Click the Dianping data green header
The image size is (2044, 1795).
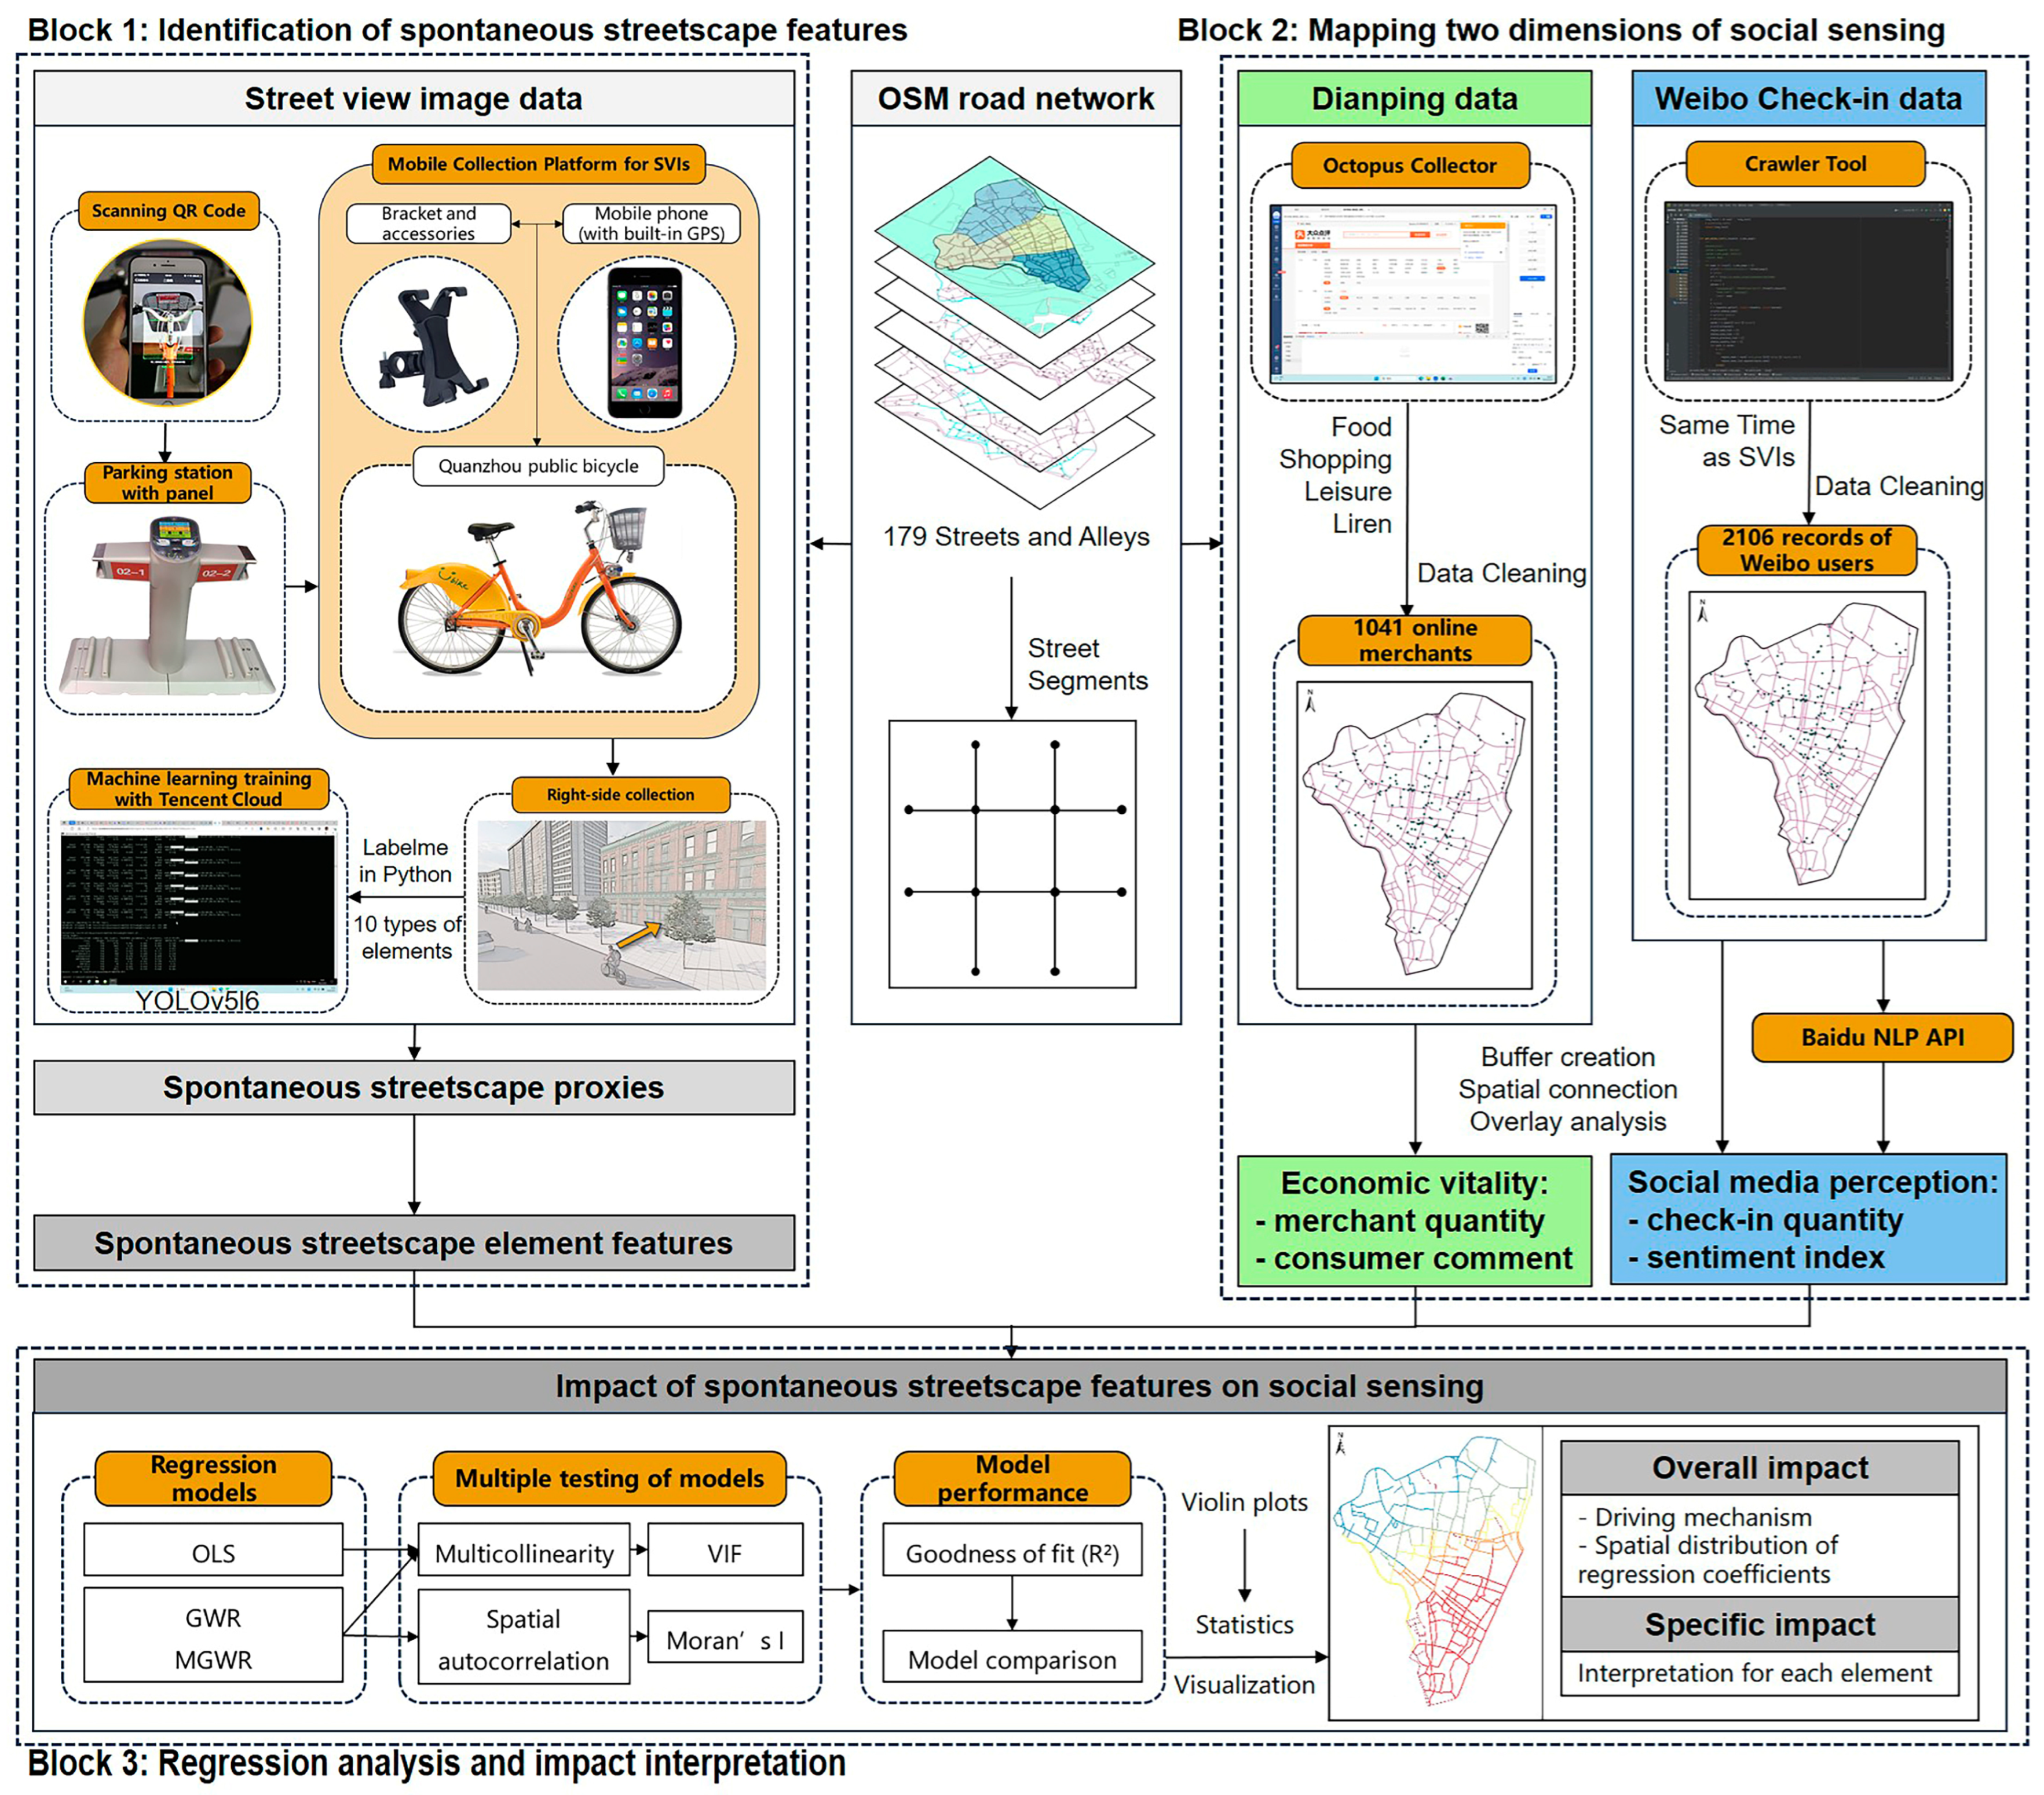(x=1413, y=98)
